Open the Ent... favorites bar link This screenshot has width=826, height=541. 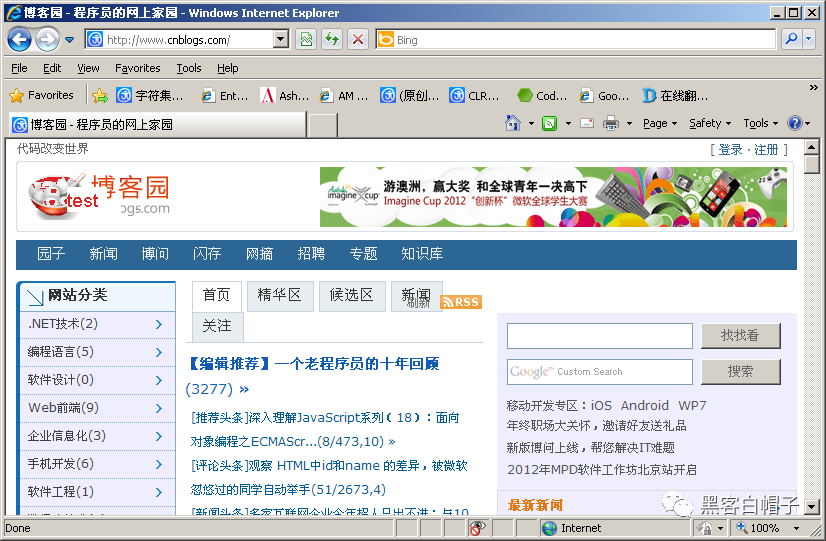(224, 95)
